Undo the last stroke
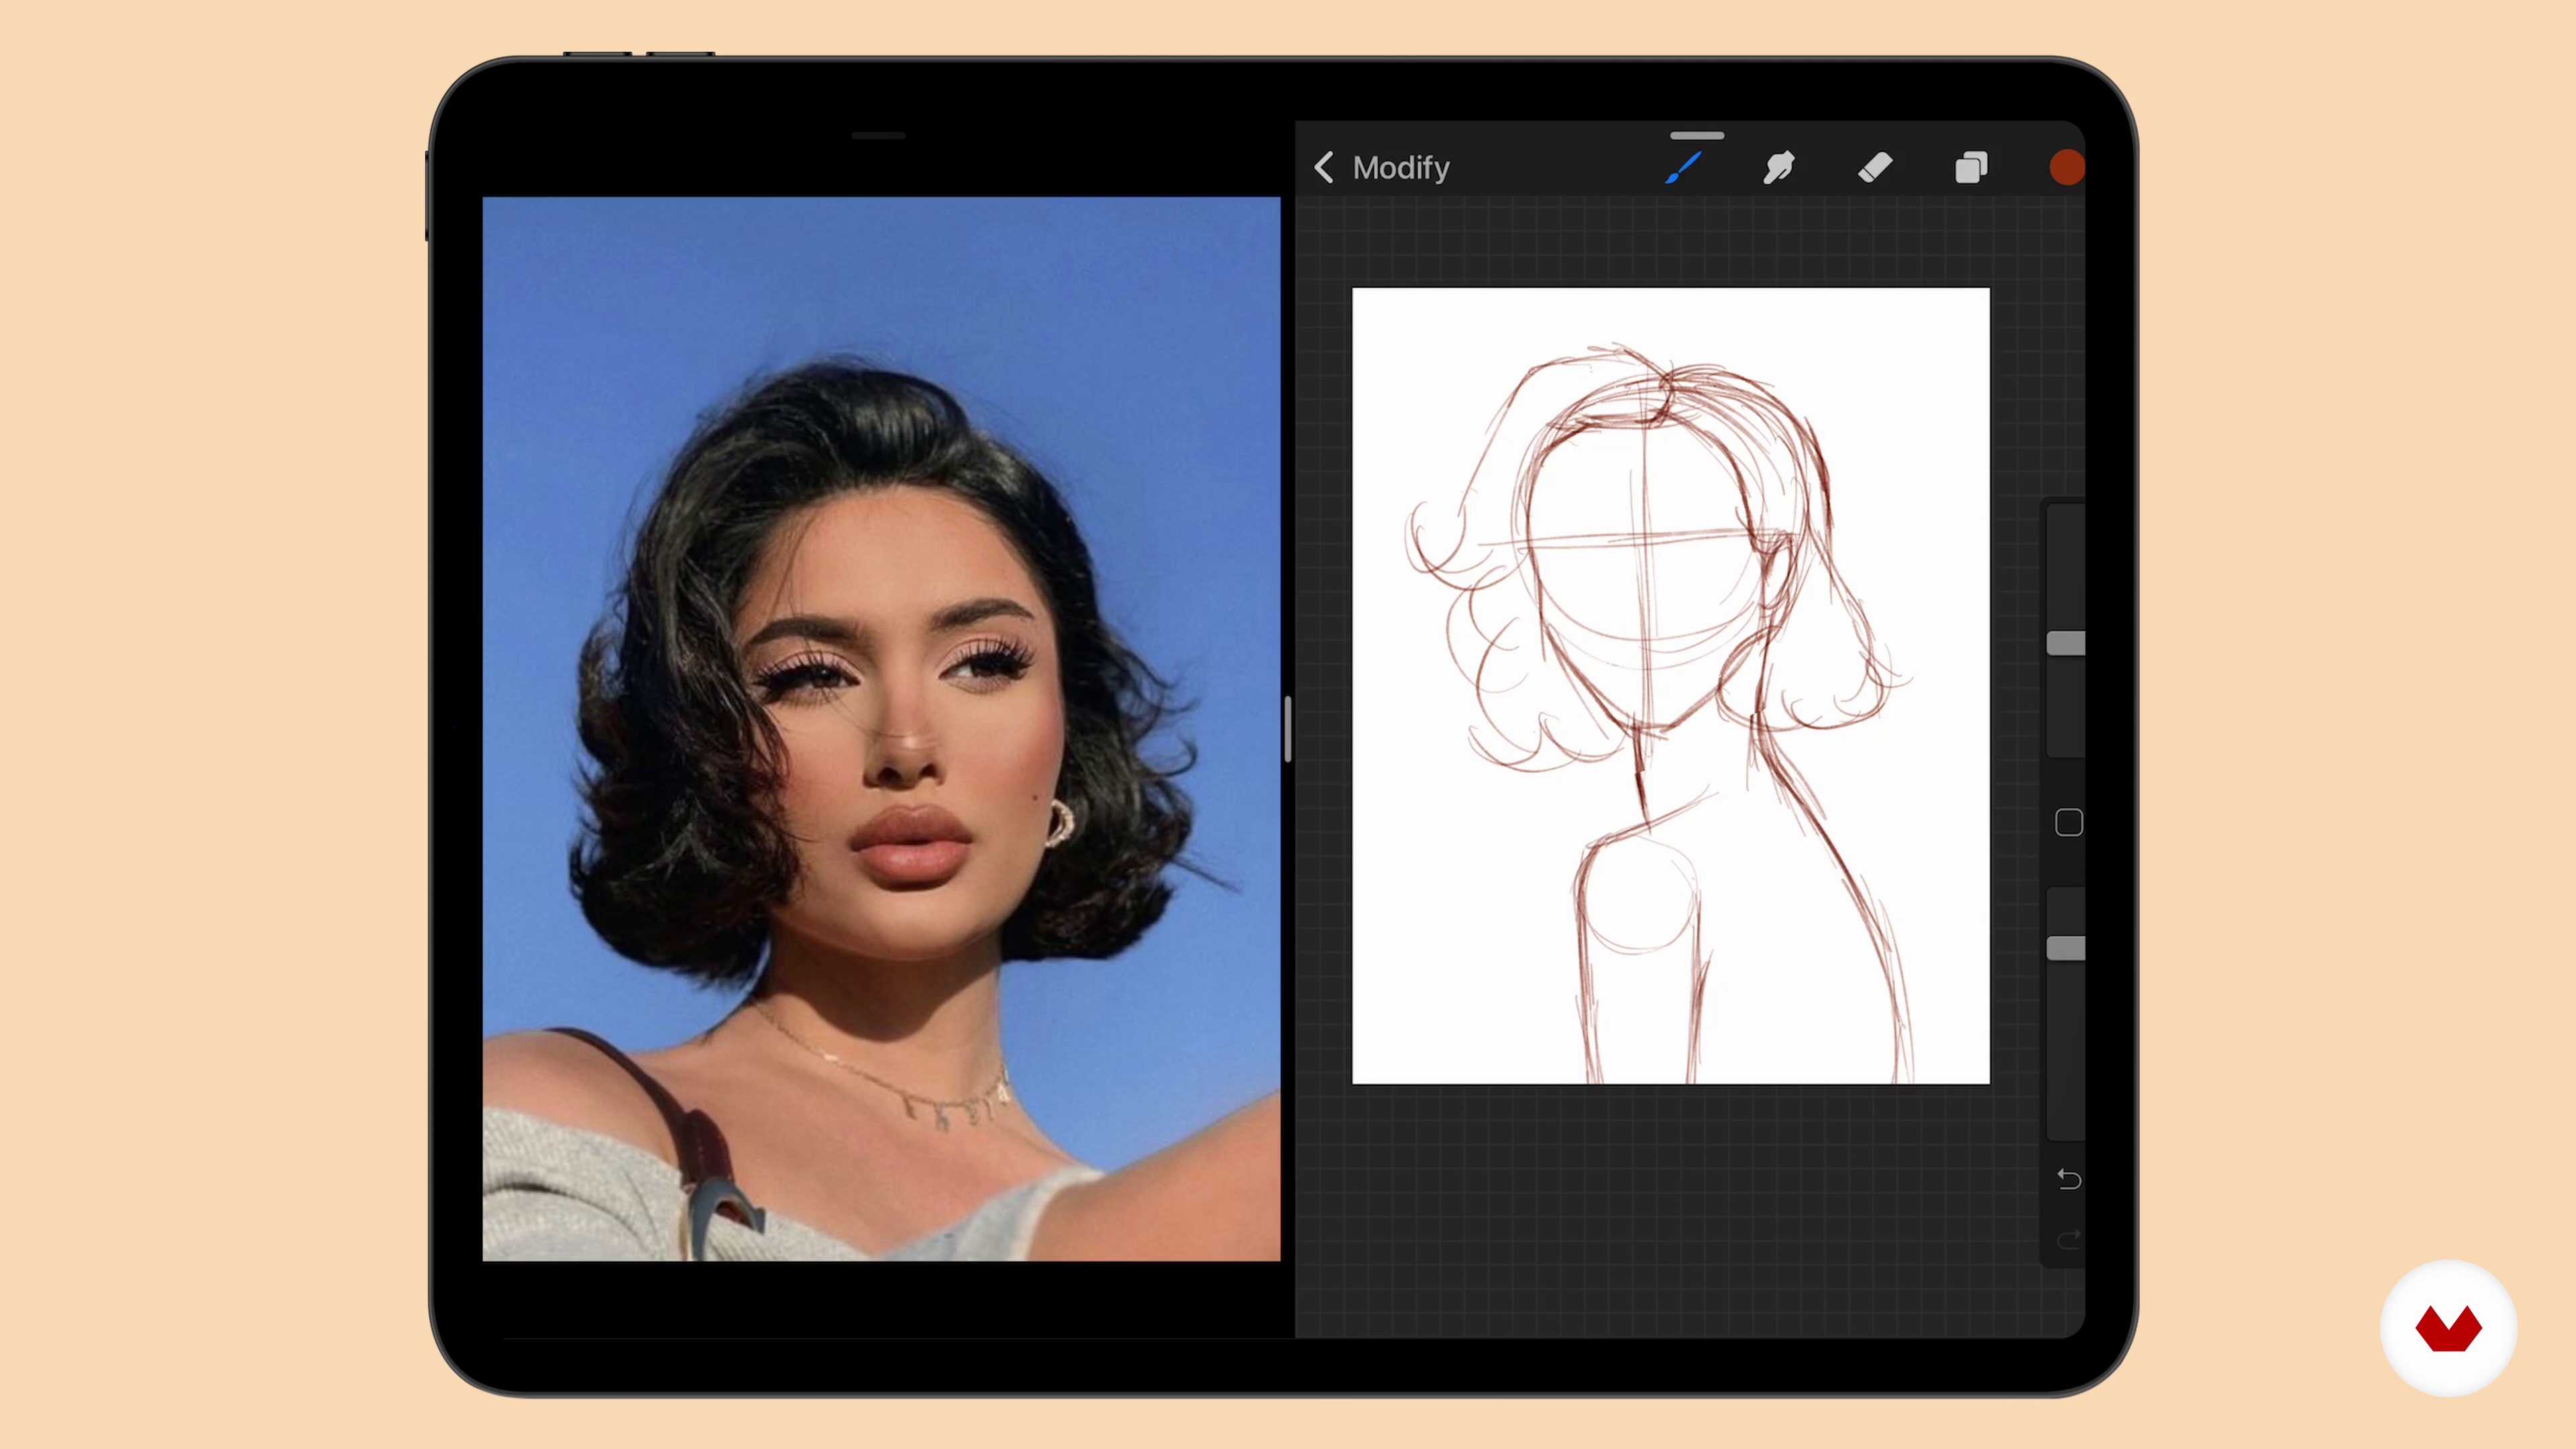This screenshot has height=1449, width=2576. pyautogui.click(x=2068, y=1179)
